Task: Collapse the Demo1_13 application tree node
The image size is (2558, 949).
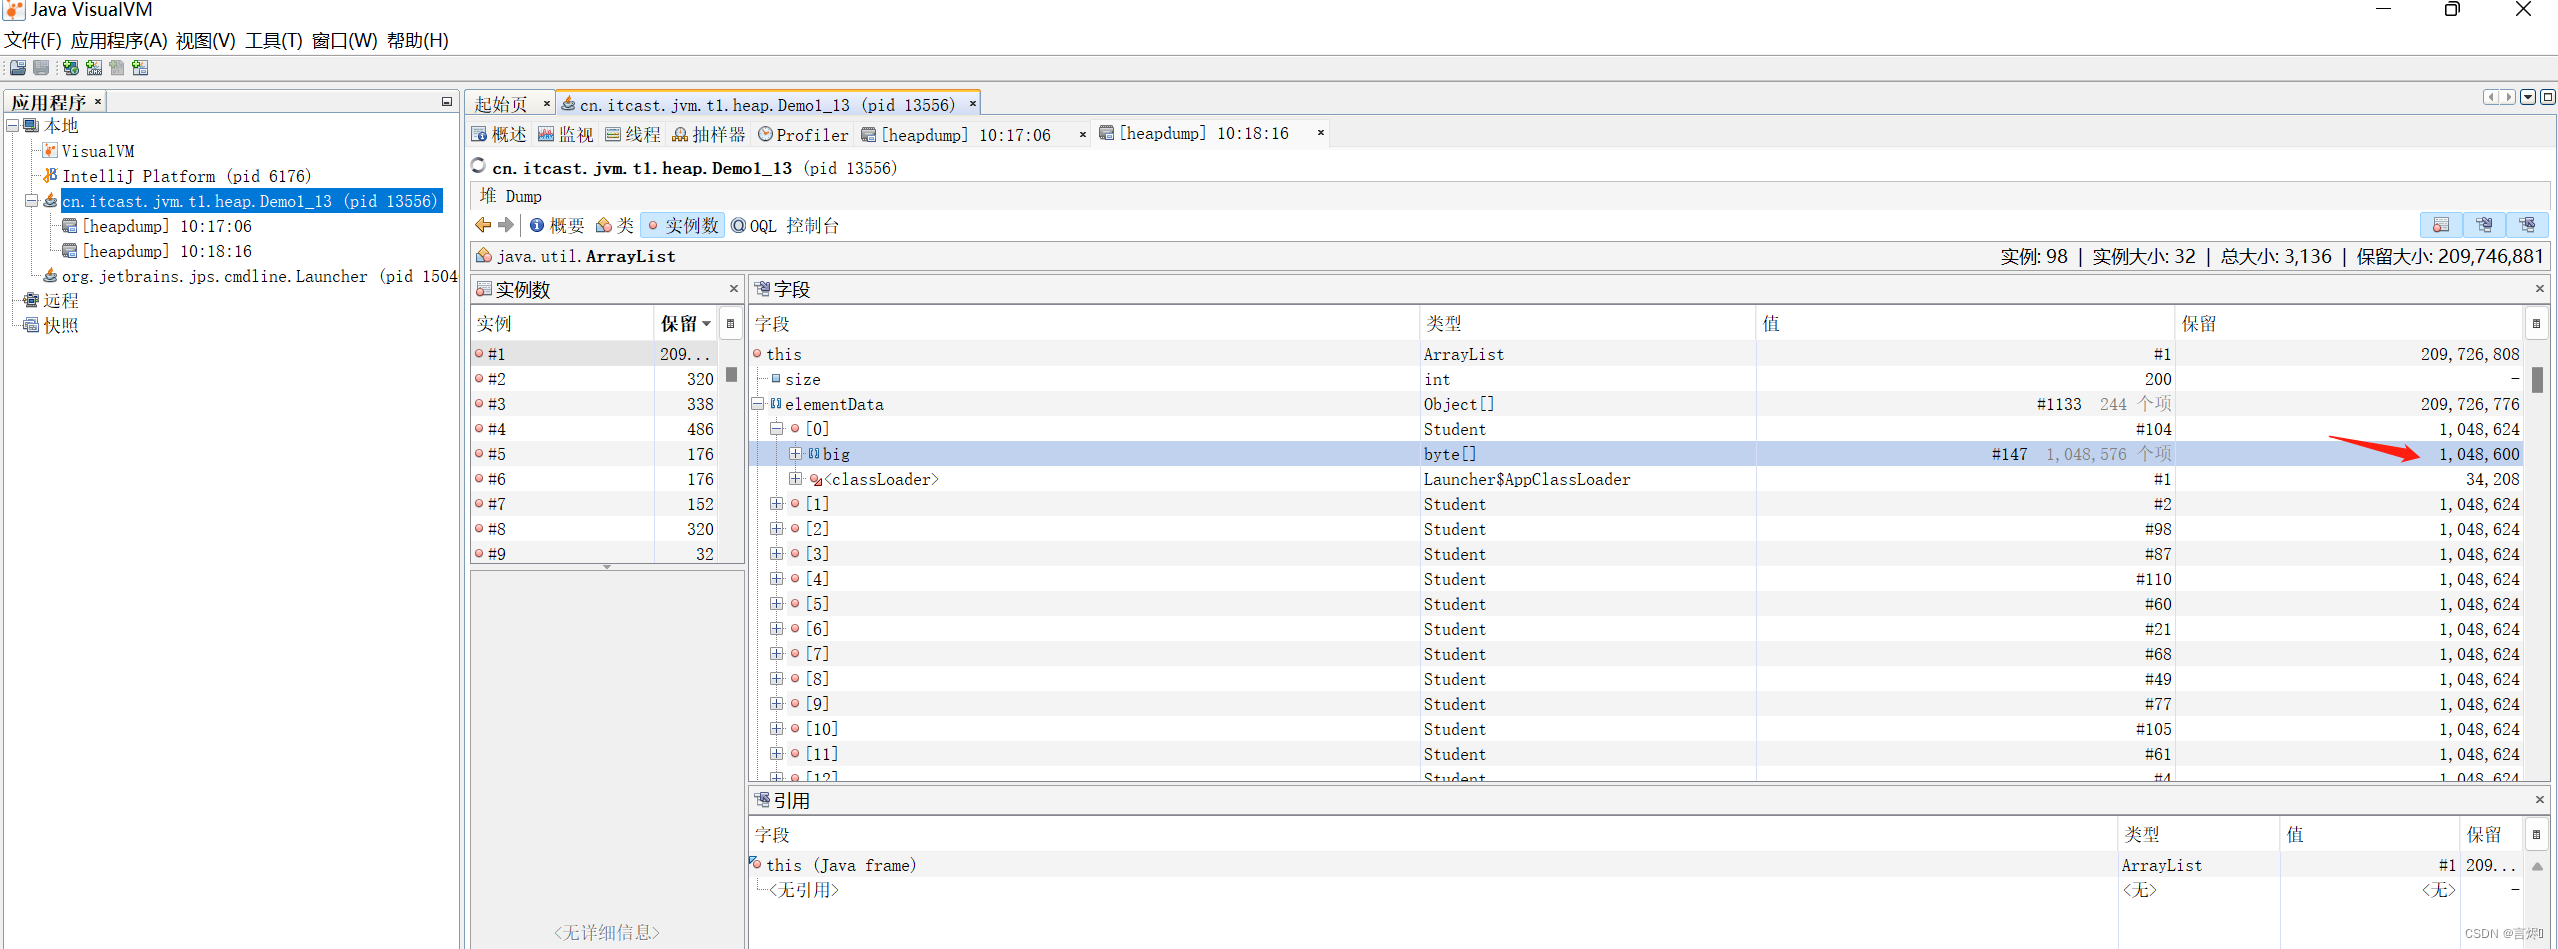Action: [x=31, y=201]
